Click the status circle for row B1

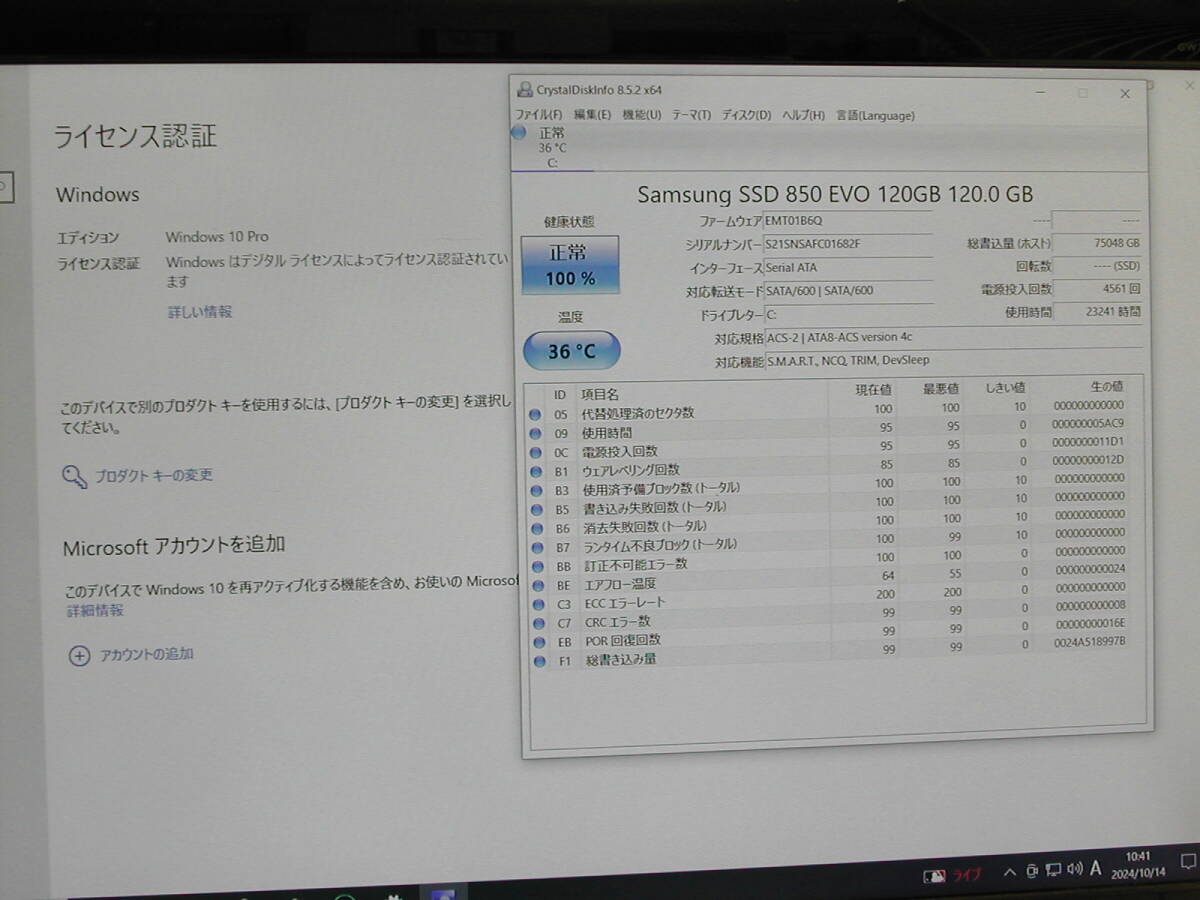[535, 471]
